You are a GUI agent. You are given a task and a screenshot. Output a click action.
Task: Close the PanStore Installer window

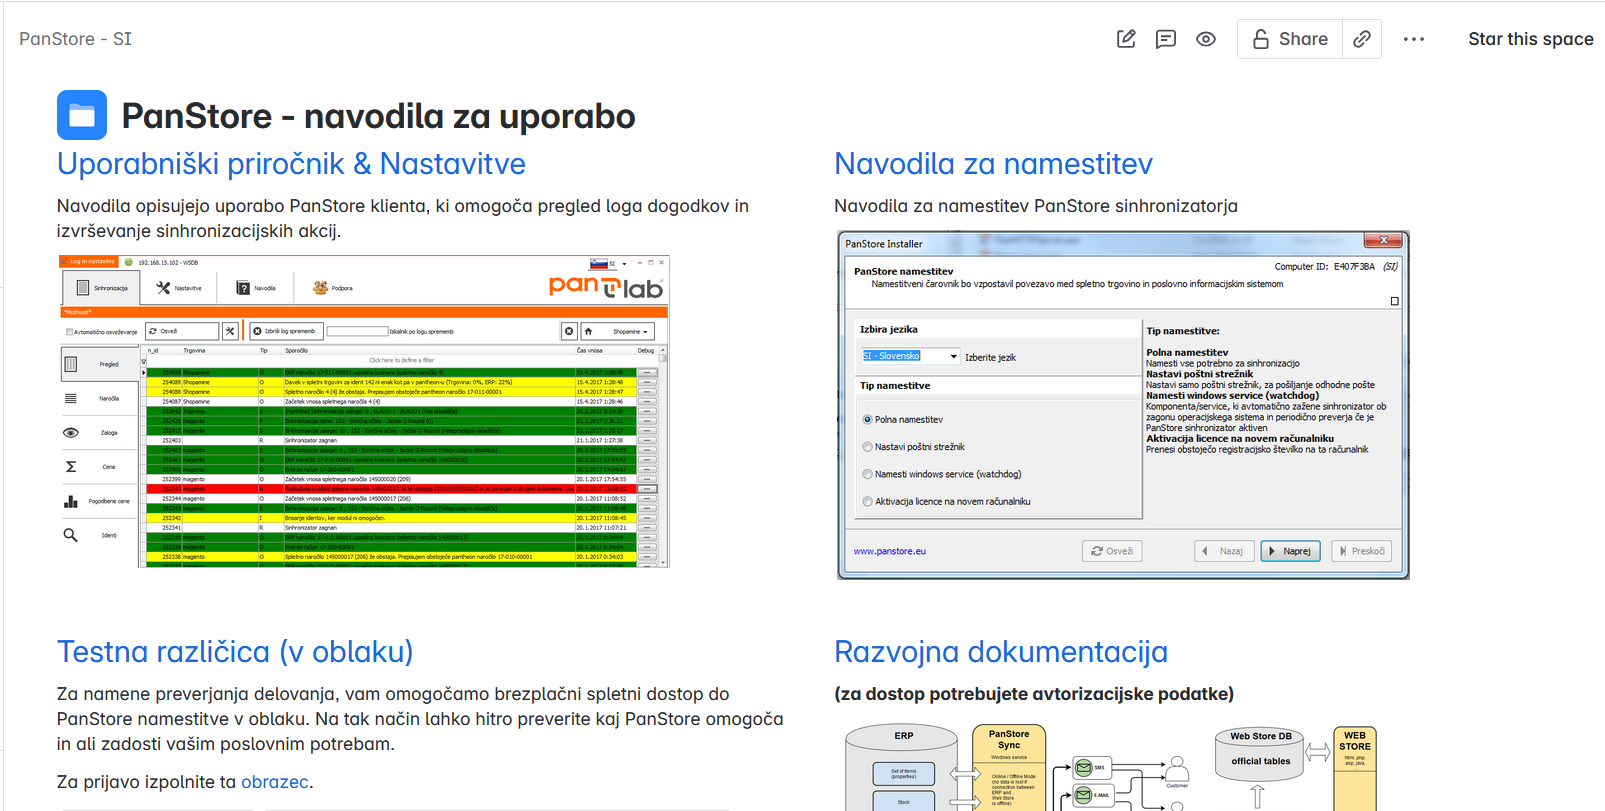tap(1384, 240)
